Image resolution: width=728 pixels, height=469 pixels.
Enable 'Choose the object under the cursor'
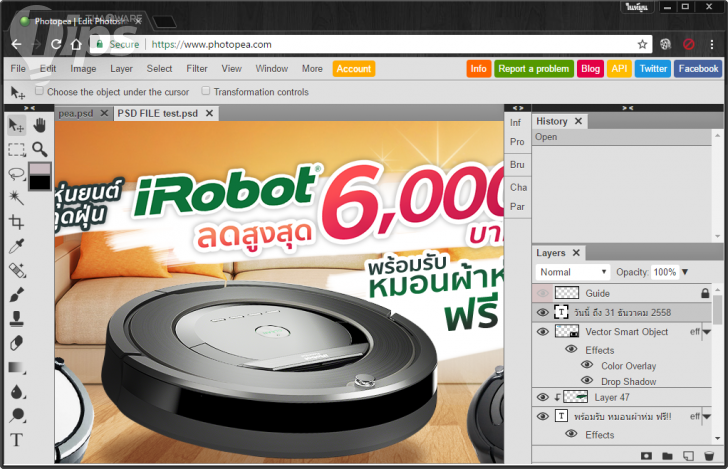click(x=39, y=91)
